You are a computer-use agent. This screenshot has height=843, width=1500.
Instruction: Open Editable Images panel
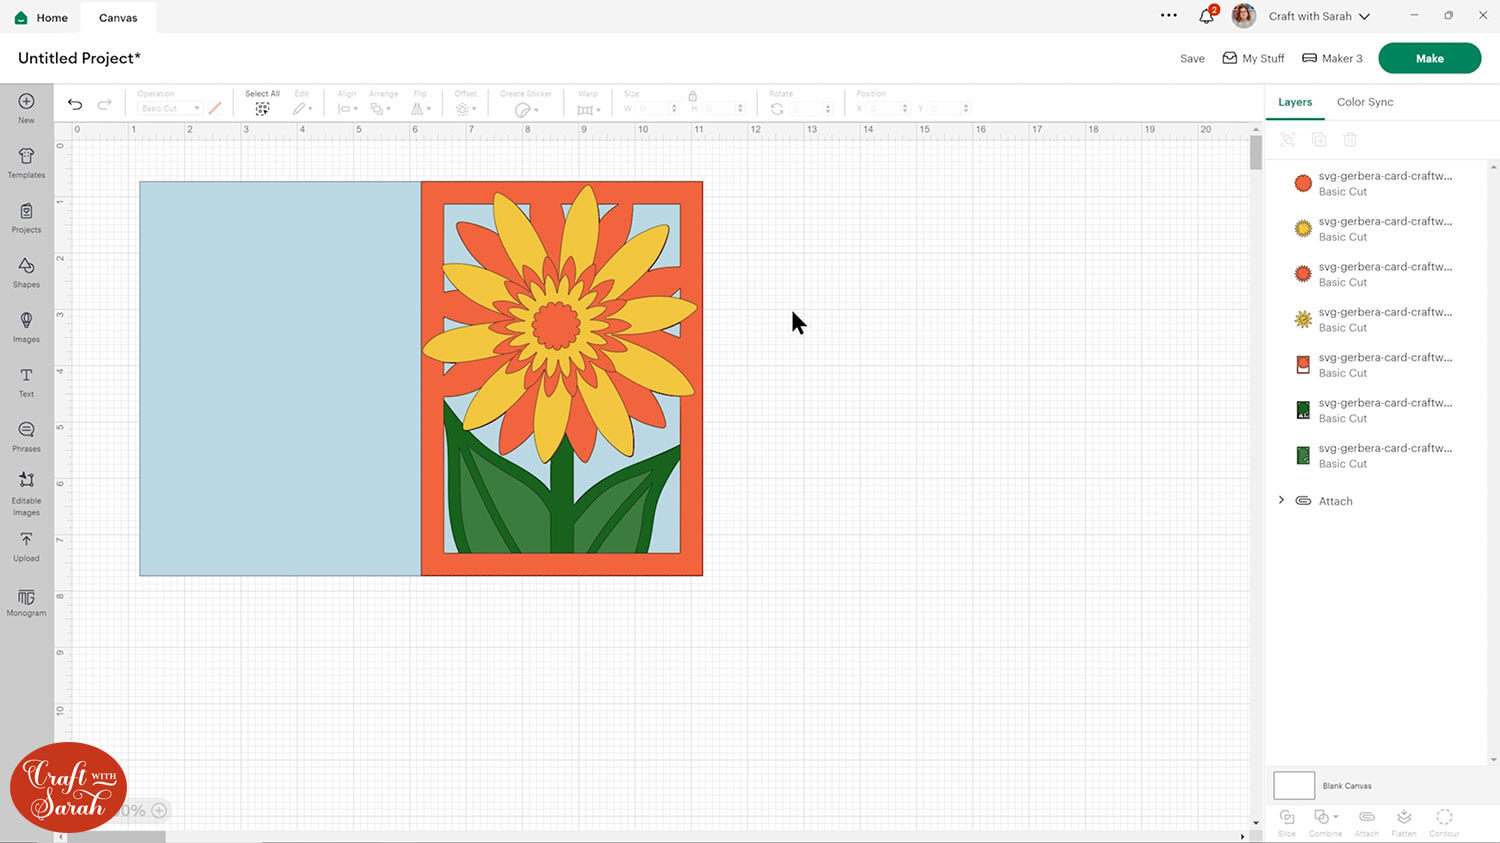(26, 492)
